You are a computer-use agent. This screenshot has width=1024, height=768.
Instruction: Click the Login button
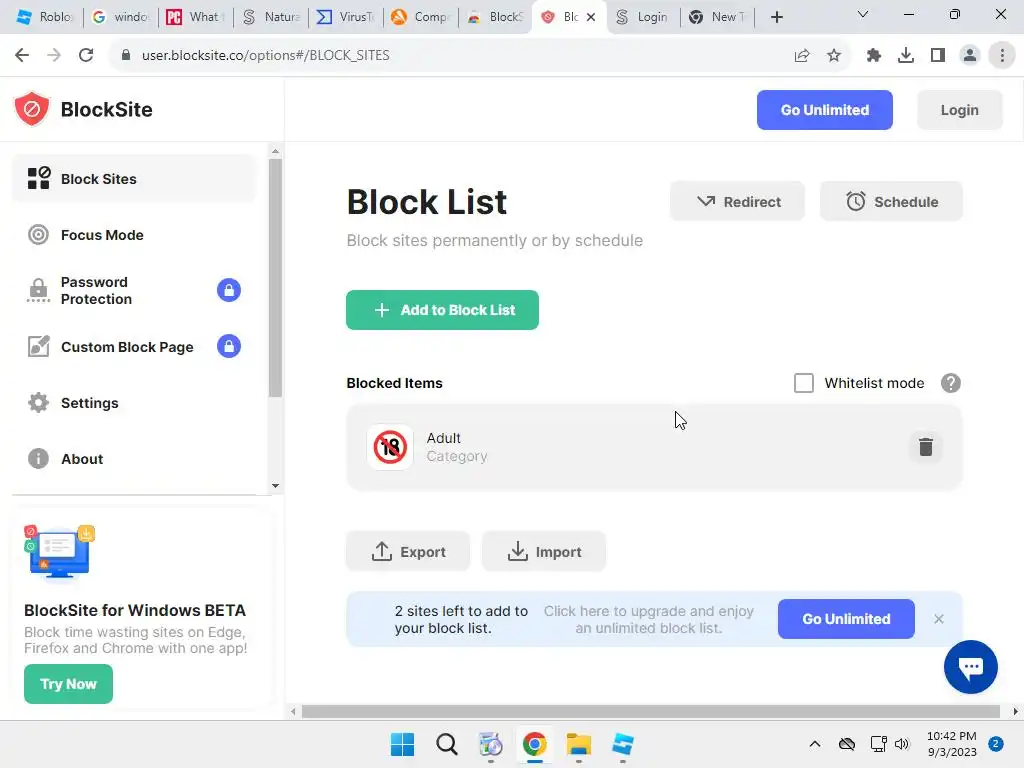pos(959,110)
